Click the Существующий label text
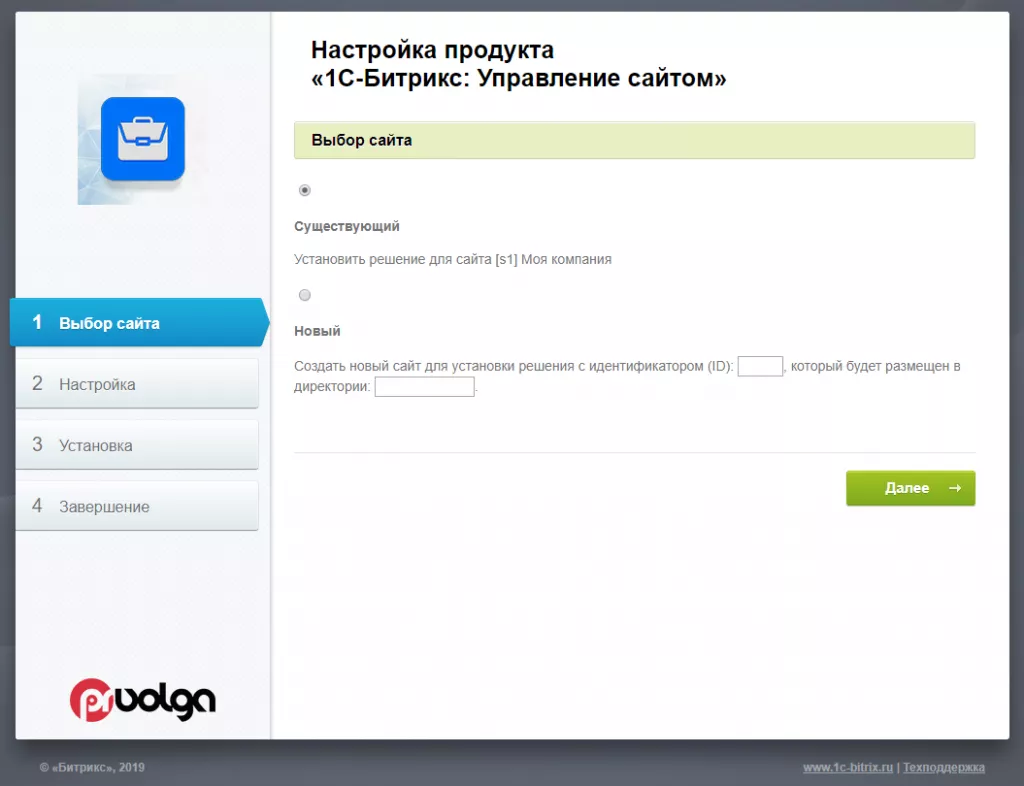 (347, 227)
